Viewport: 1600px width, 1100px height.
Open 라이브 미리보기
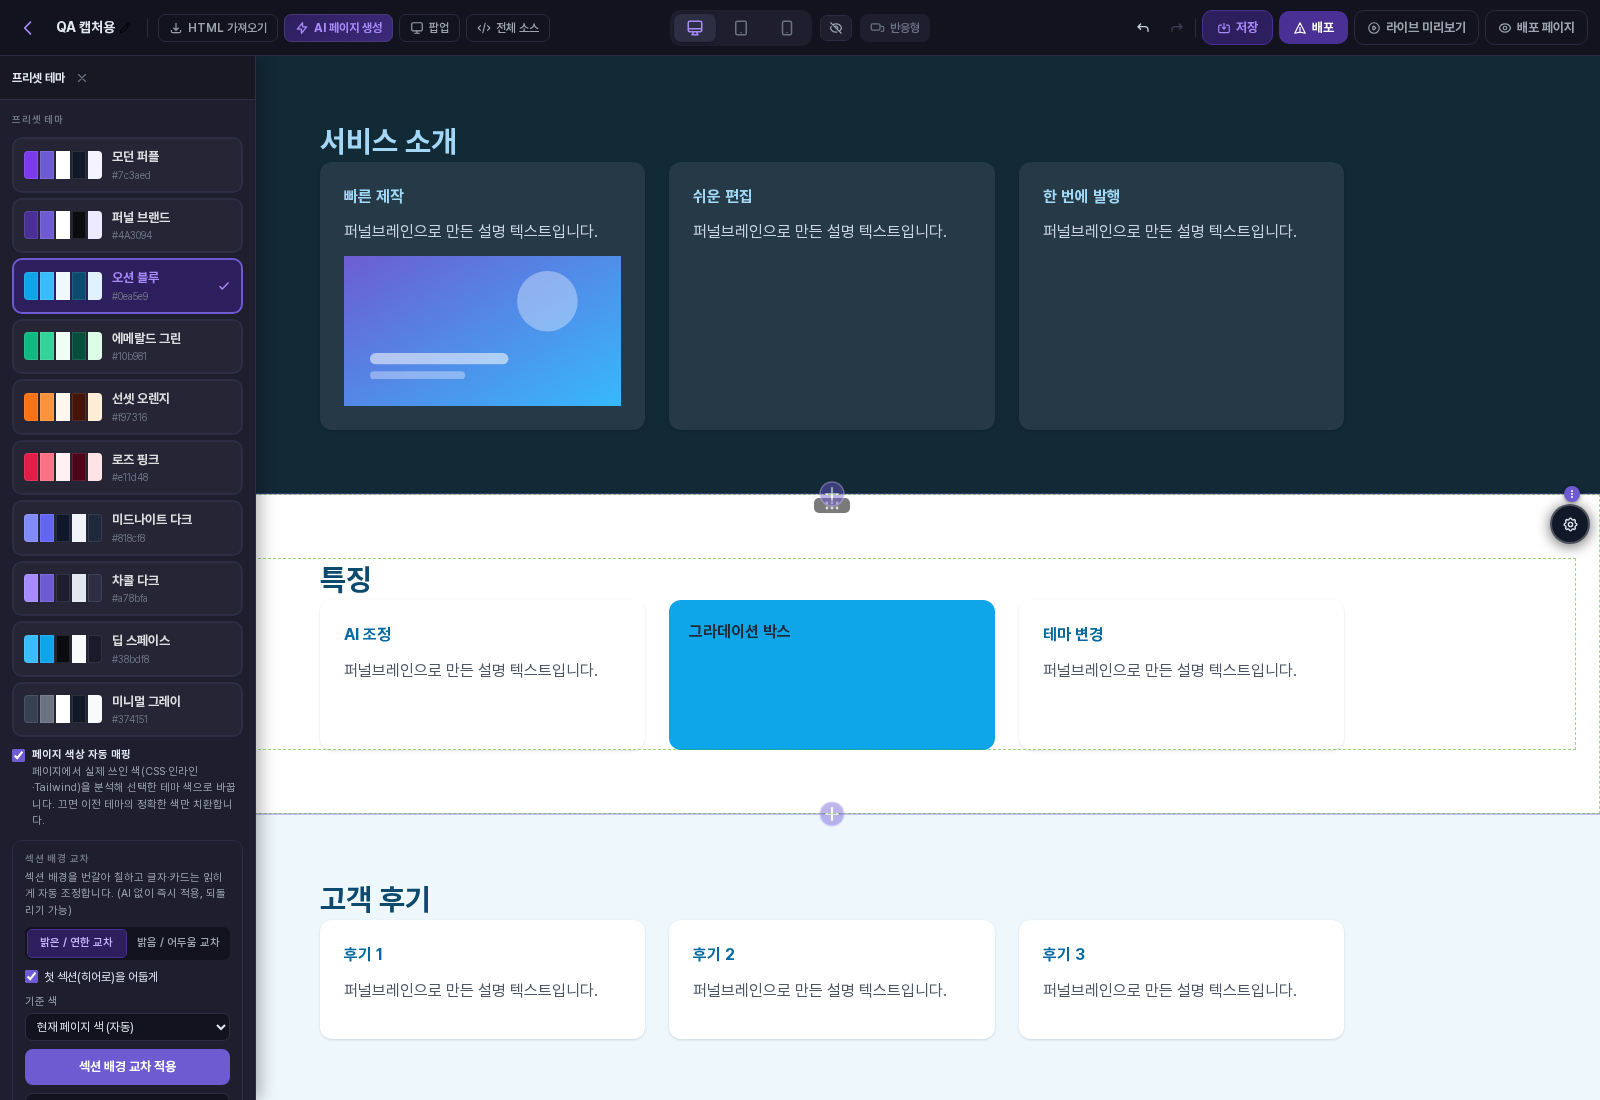tap(1417, 28)
